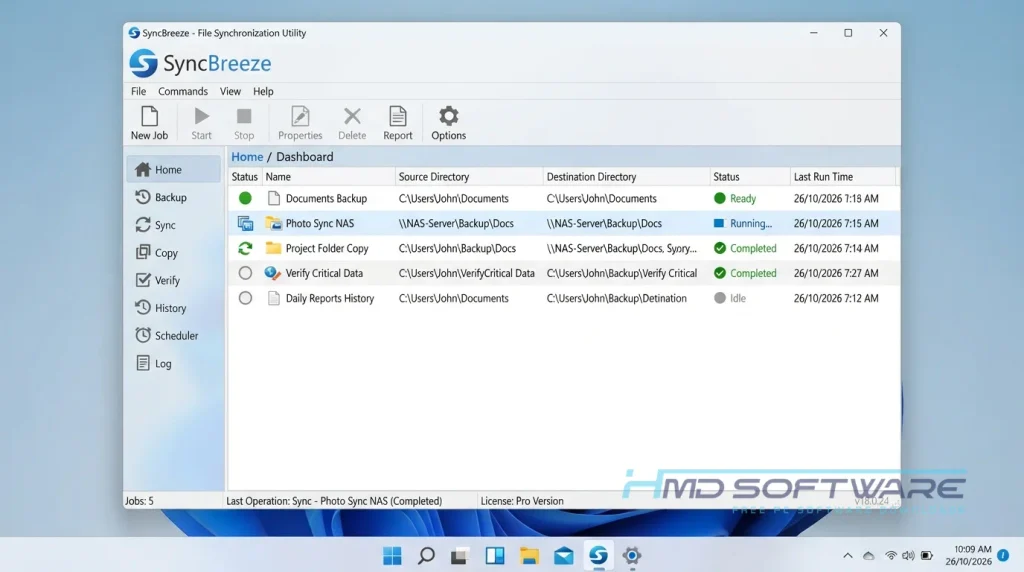
Task: Click Idle status of Daily Reports History
Action: (x=730, y=298)
